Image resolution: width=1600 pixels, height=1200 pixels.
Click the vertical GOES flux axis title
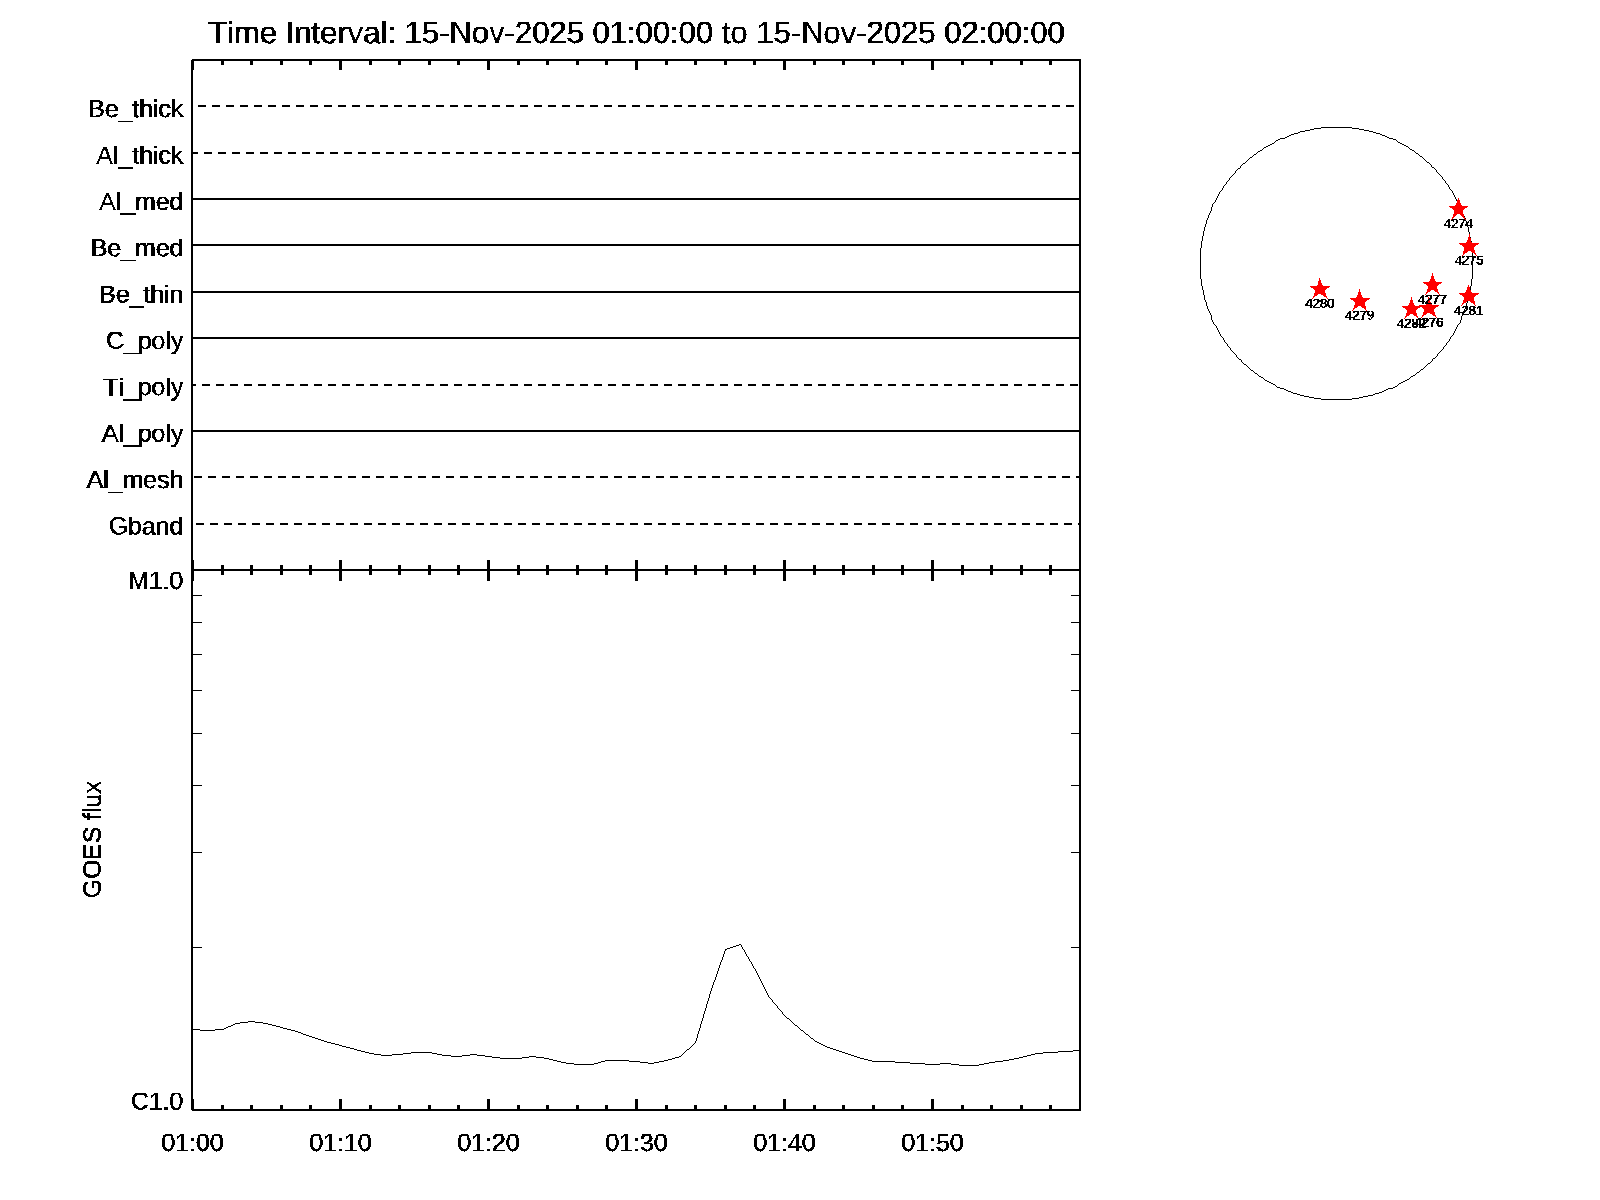pos(92,839)
